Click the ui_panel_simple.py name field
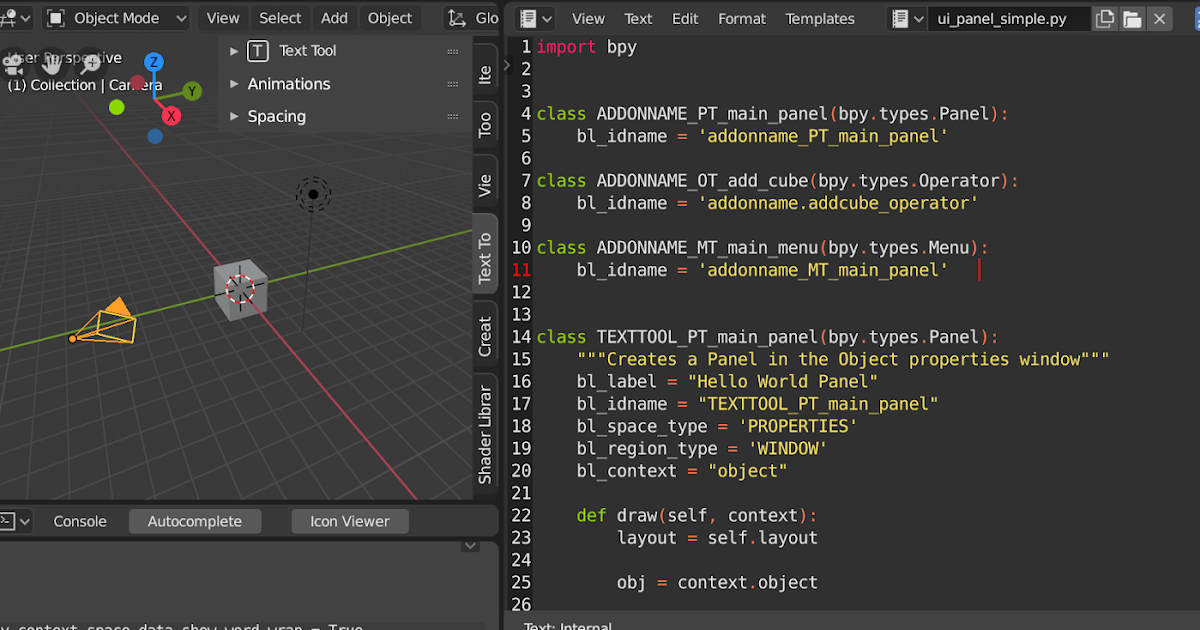This screenshot has width=1200, height=630. (x=1008, y=18)
